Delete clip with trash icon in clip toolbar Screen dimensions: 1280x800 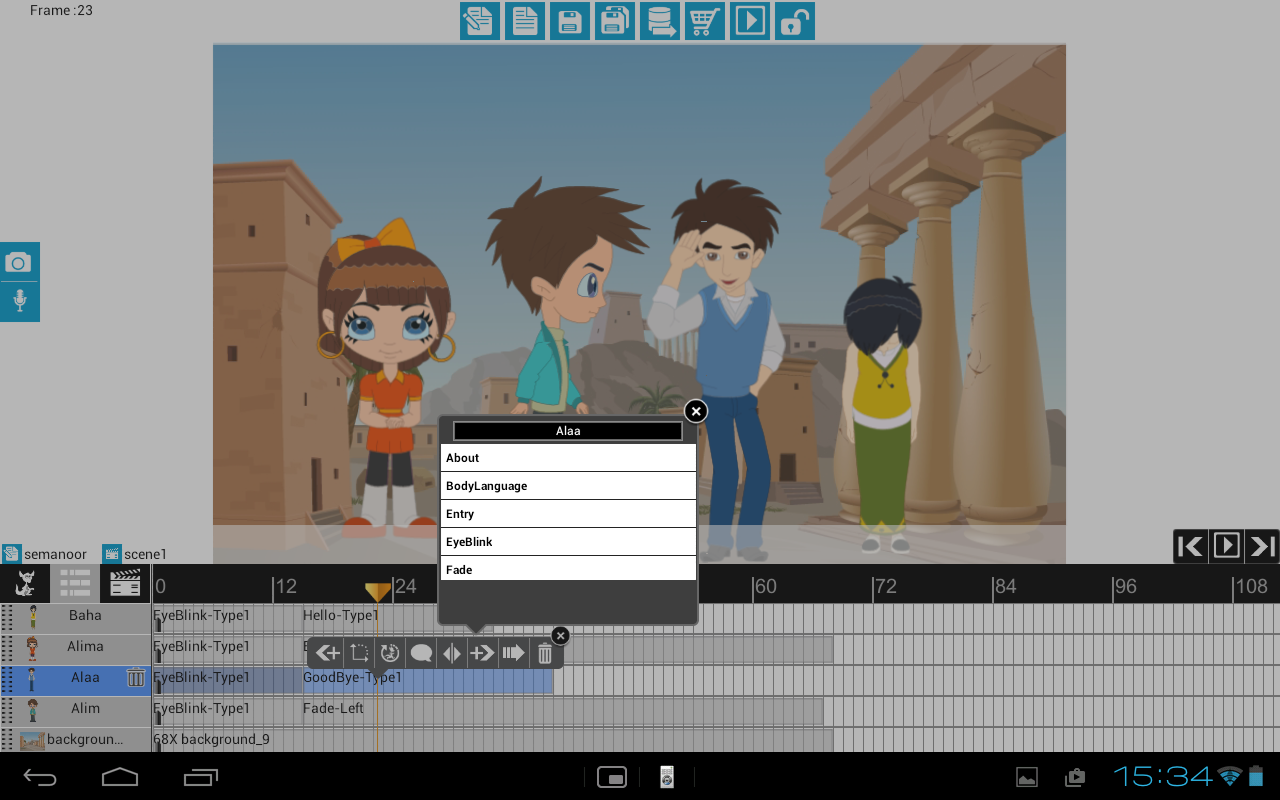pos(544,654)
